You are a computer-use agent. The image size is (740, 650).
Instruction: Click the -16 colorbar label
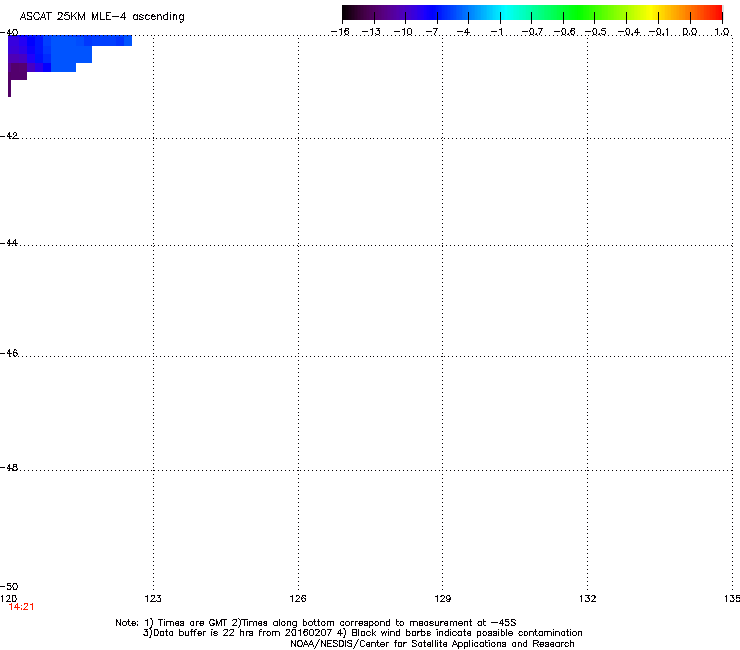click(x=340, y=32)
